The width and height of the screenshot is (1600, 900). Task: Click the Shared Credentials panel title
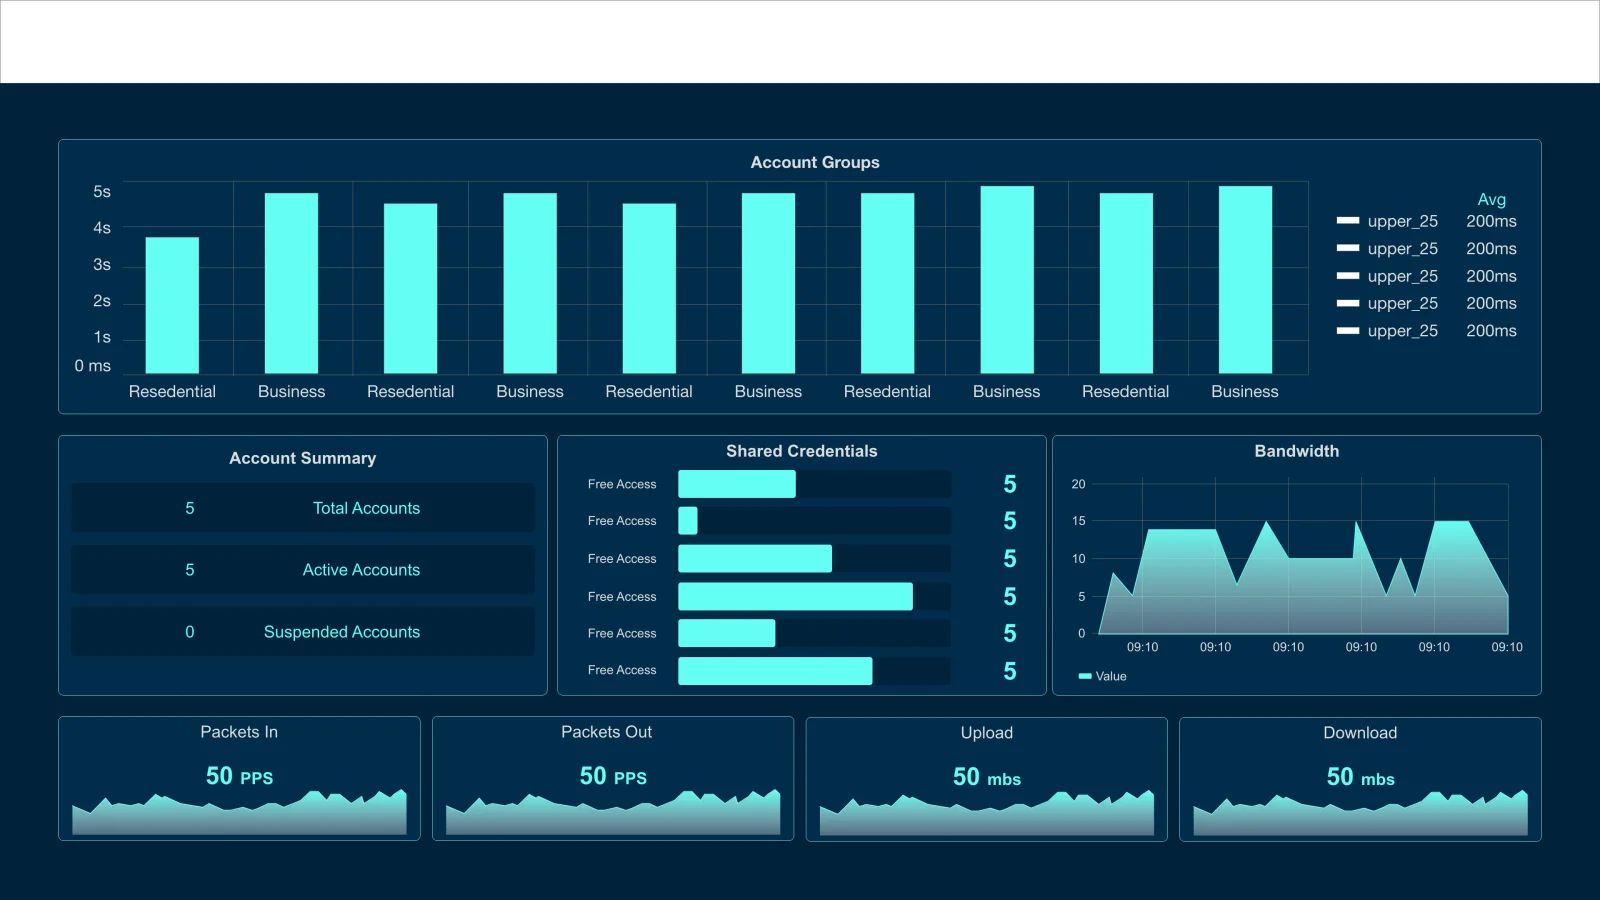pyautogui.click(x=802, y=451)
